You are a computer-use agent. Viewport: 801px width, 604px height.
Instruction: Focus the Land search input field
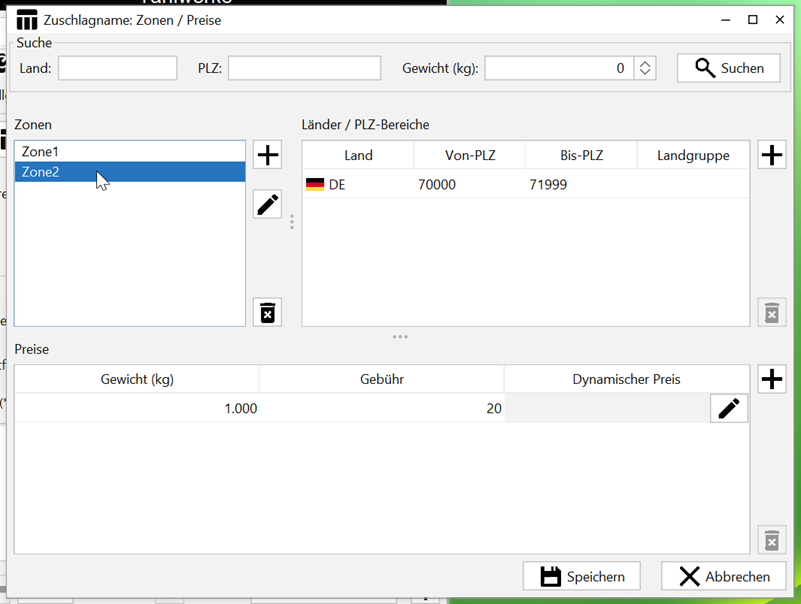(117, 68)
